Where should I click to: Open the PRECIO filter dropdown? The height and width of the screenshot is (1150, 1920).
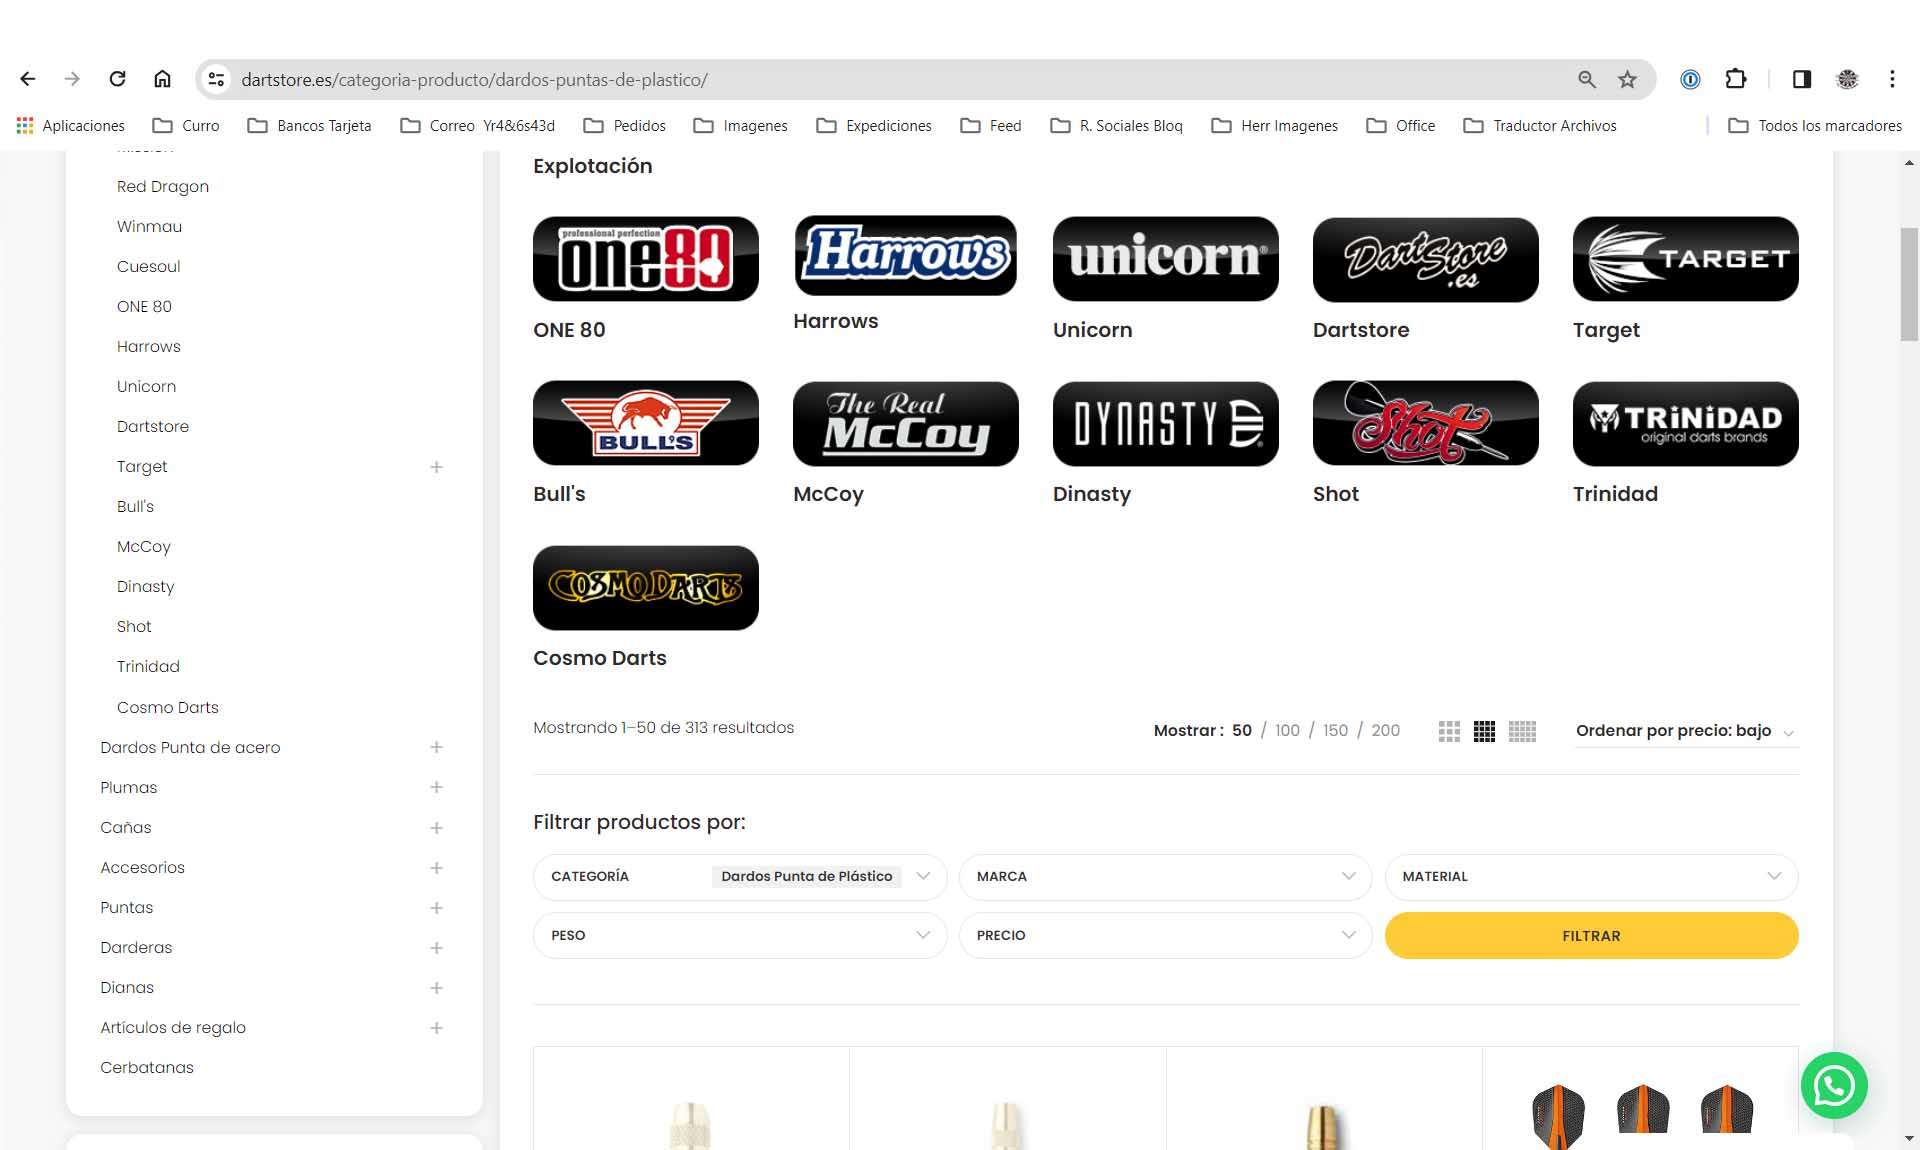click(x=1166, y=936)
